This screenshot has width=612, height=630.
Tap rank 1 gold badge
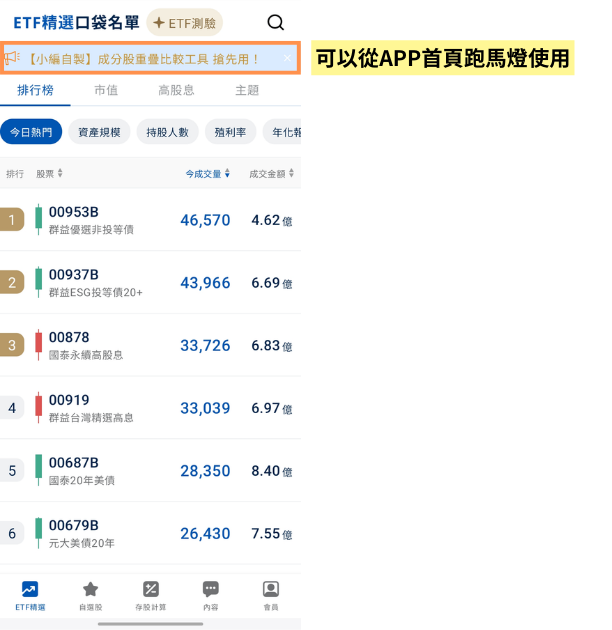[x=12, y=219]
